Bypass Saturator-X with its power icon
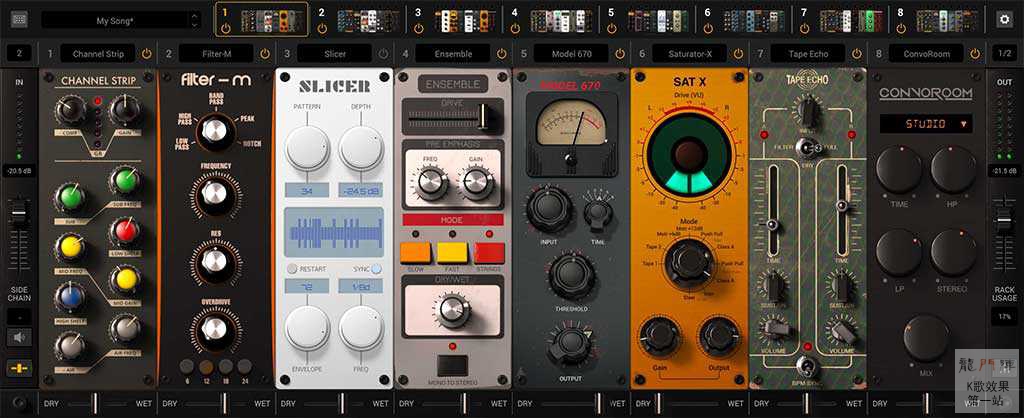This screenshot has width=1024, height=418. point(738,54)
